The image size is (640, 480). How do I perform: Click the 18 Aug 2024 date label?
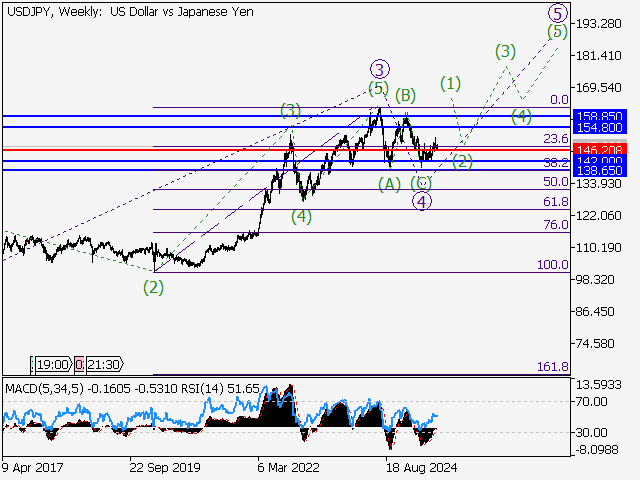pos(422,465)
